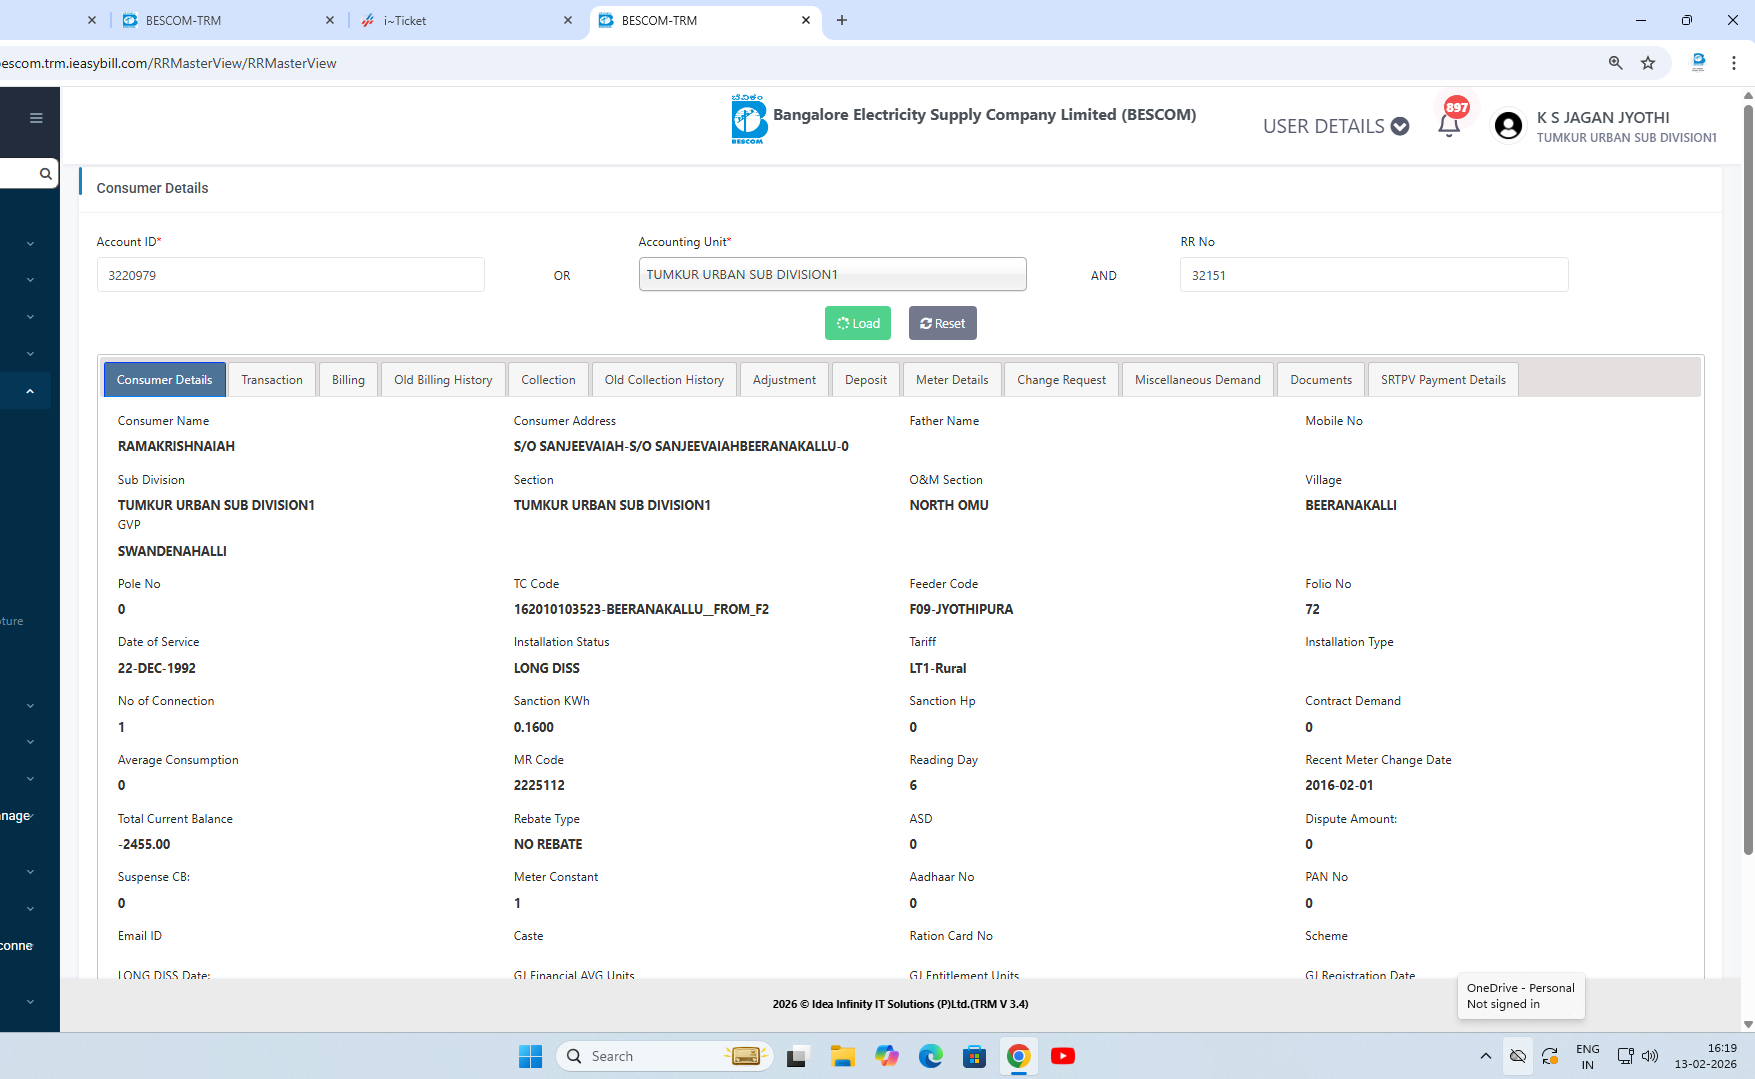
Task: Close the i~Ticket browser tab
Action: pyautogui.click(x=568, y=20)
